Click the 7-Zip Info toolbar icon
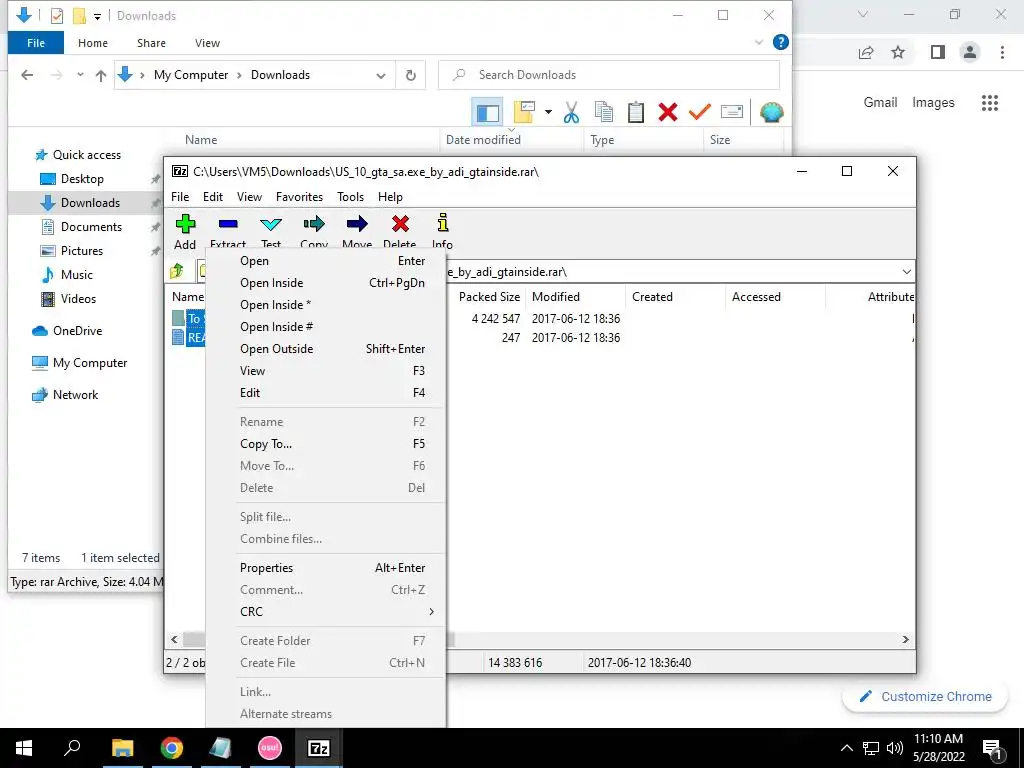This screenshot has width=1024, height=768. click(x=443, y=223)
